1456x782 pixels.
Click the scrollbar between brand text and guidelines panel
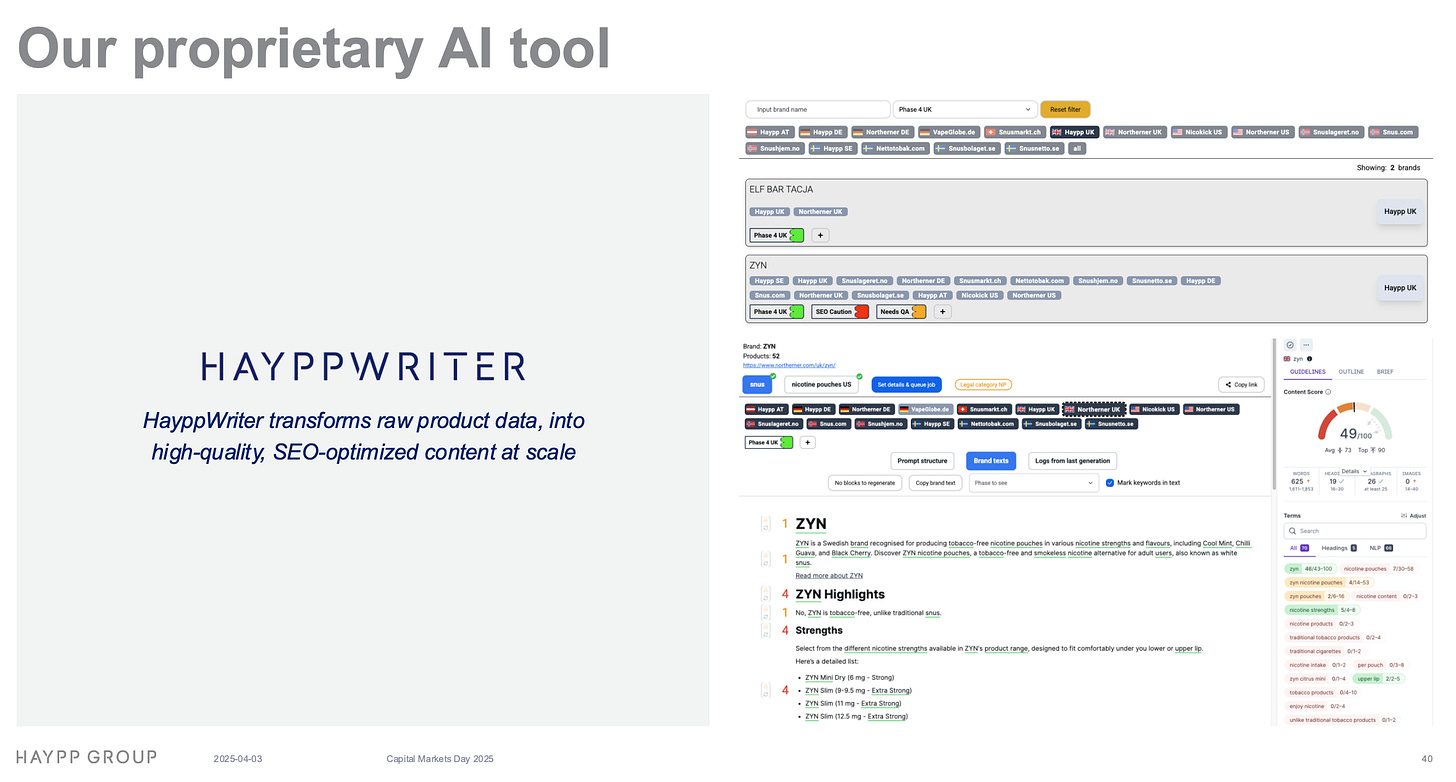pos(1274,413)
